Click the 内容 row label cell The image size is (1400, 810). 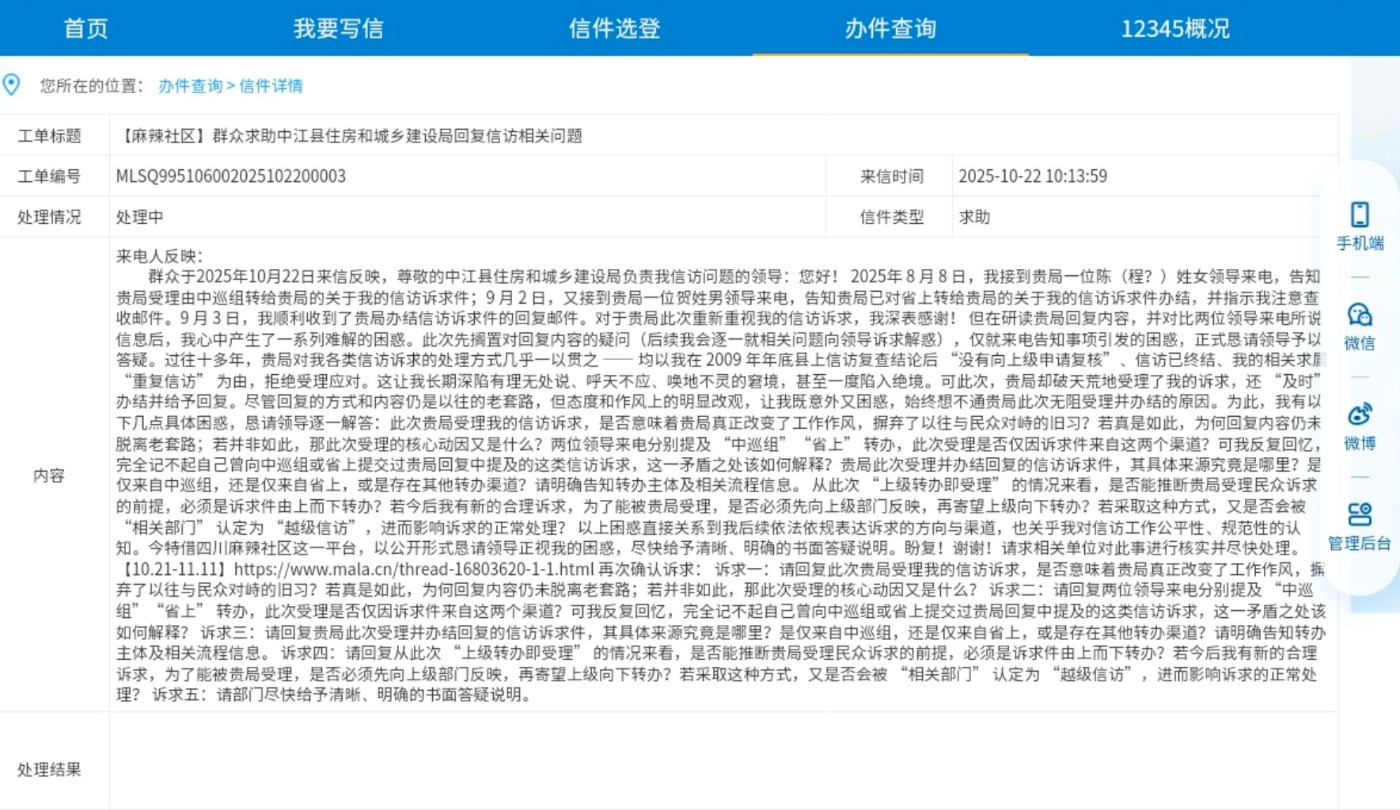tap(49, 475)
